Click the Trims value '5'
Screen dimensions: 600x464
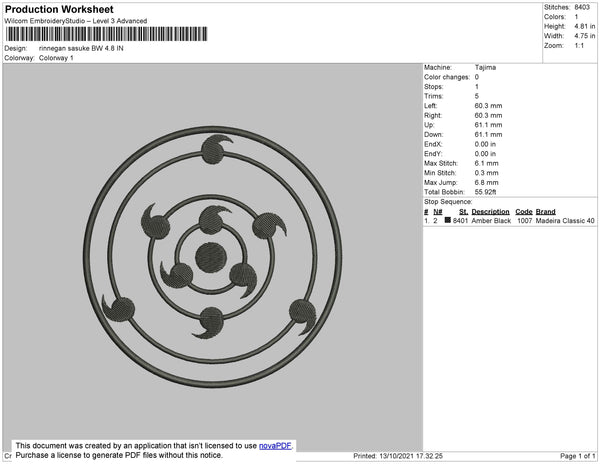(476, 96)
